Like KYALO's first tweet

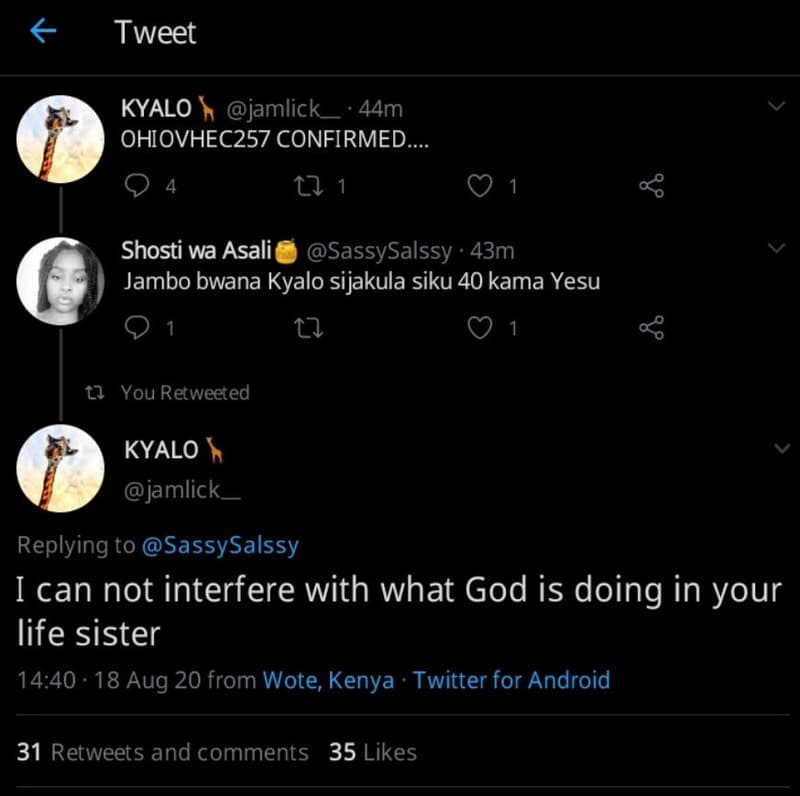click(x=480, y=185)
